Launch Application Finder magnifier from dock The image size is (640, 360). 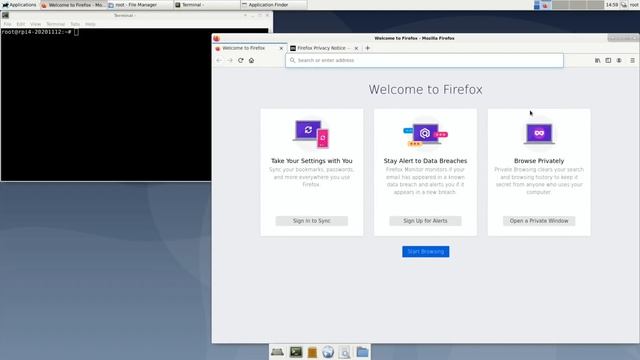(344, 352)
